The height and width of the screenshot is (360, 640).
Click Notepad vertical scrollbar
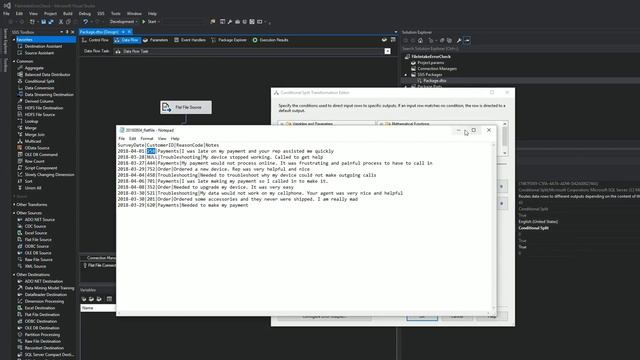493,227
